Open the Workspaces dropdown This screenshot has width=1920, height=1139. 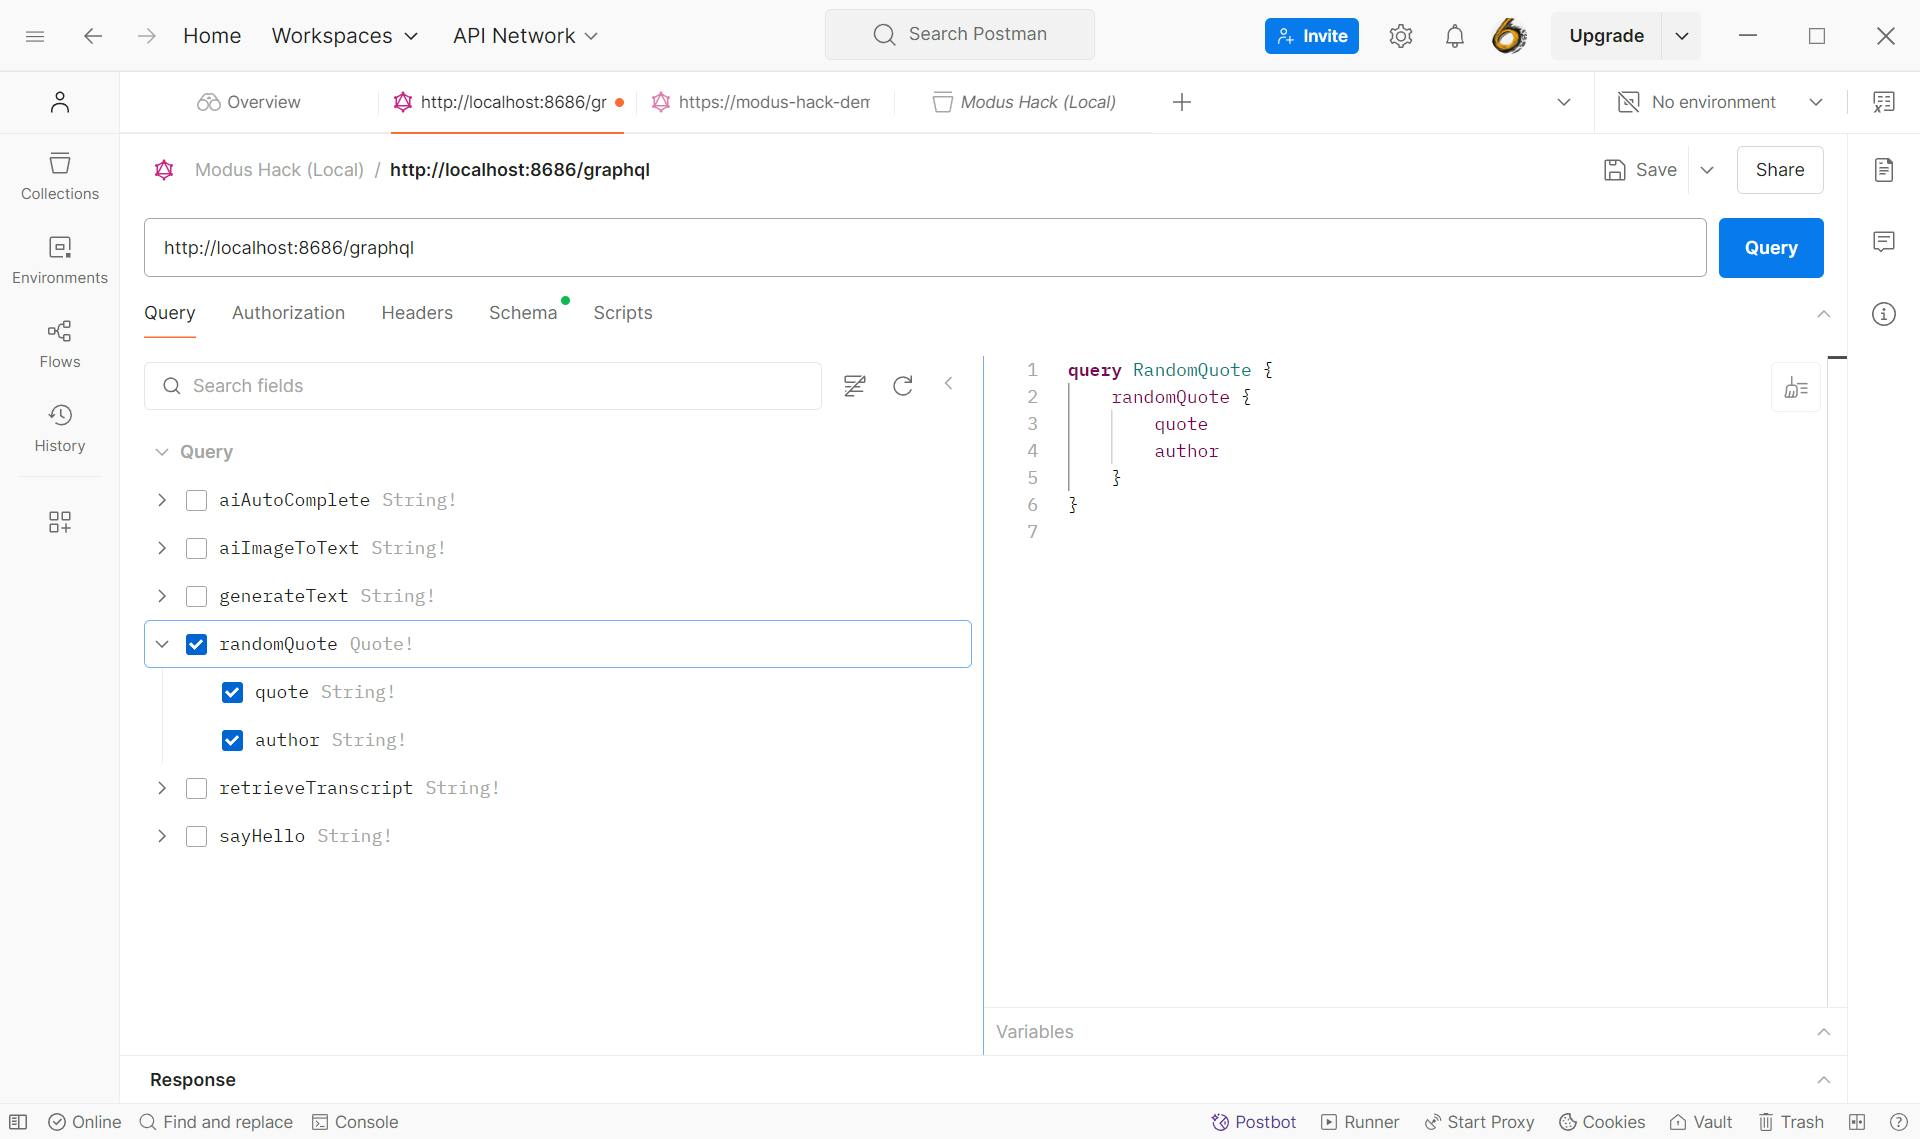[345, 36]
